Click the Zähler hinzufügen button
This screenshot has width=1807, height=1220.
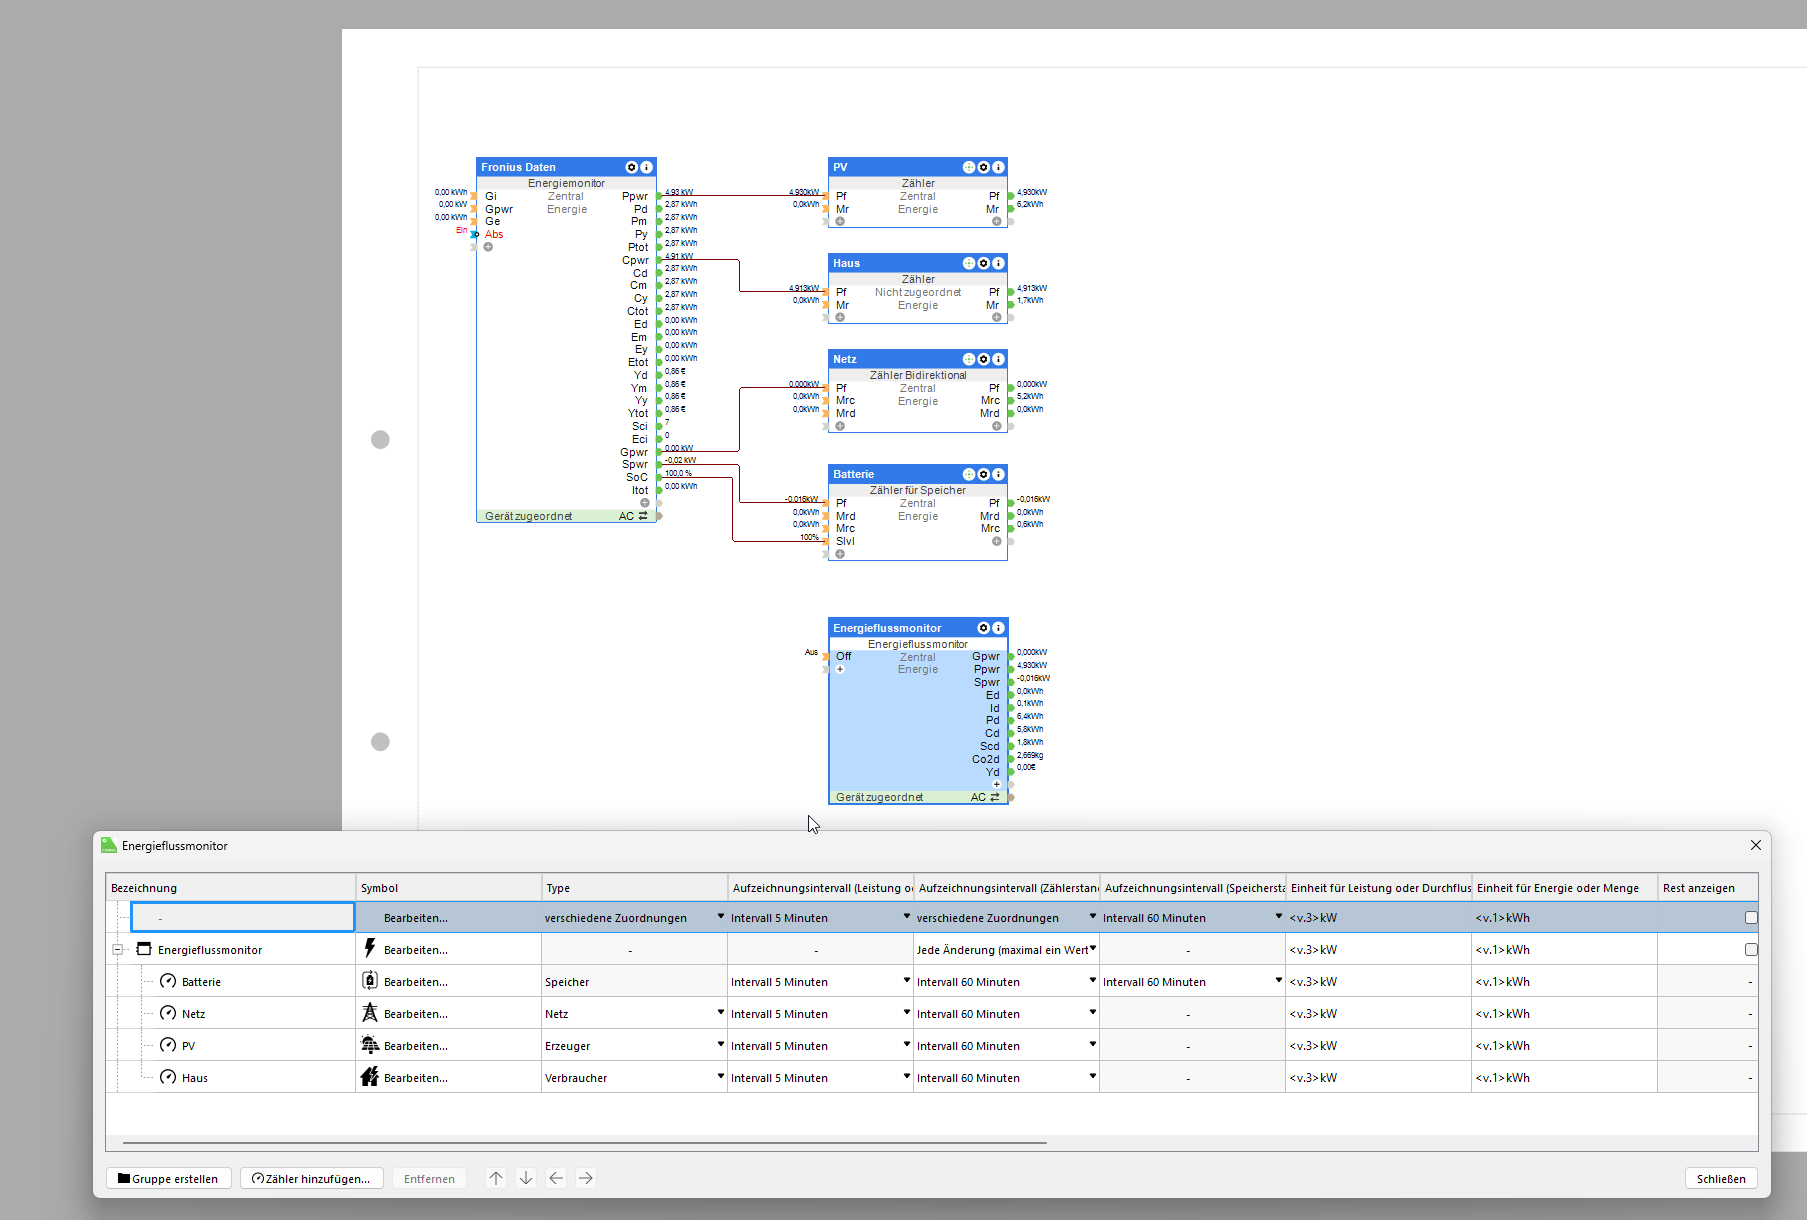[311, 1178]
